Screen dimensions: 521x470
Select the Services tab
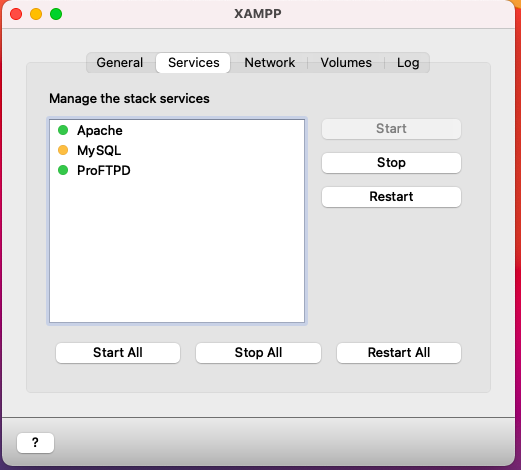(x=193, y=63)
